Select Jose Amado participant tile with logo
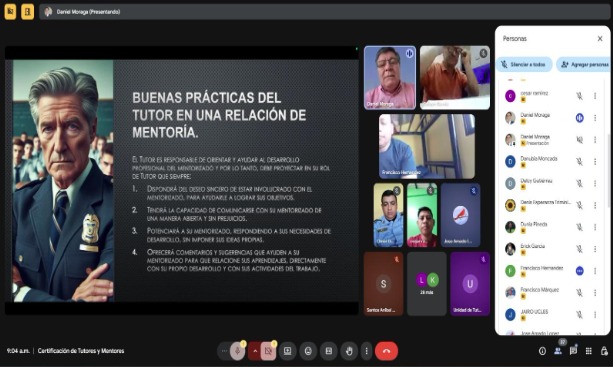 pos(461,215)
